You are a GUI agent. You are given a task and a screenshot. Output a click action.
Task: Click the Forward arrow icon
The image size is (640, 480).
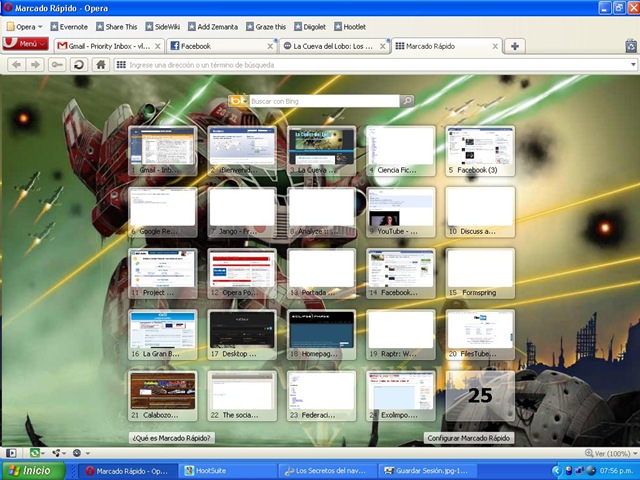click(36, 64)
